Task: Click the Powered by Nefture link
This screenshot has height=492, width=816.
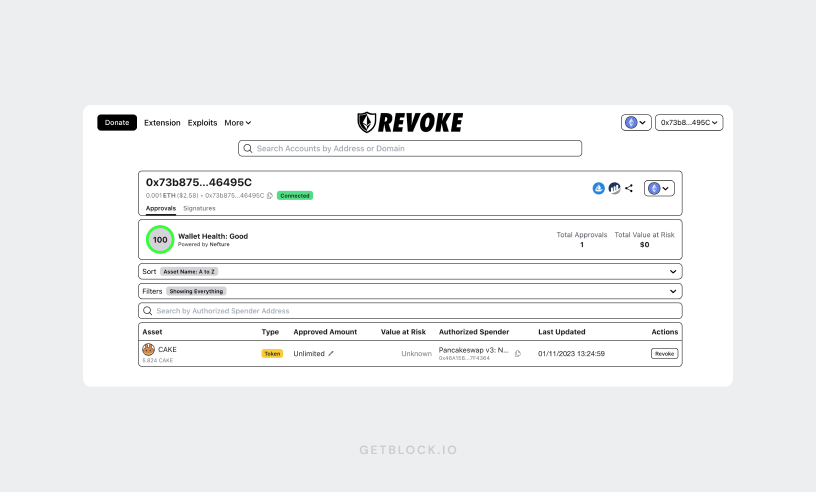Action: tap(203, 244)
